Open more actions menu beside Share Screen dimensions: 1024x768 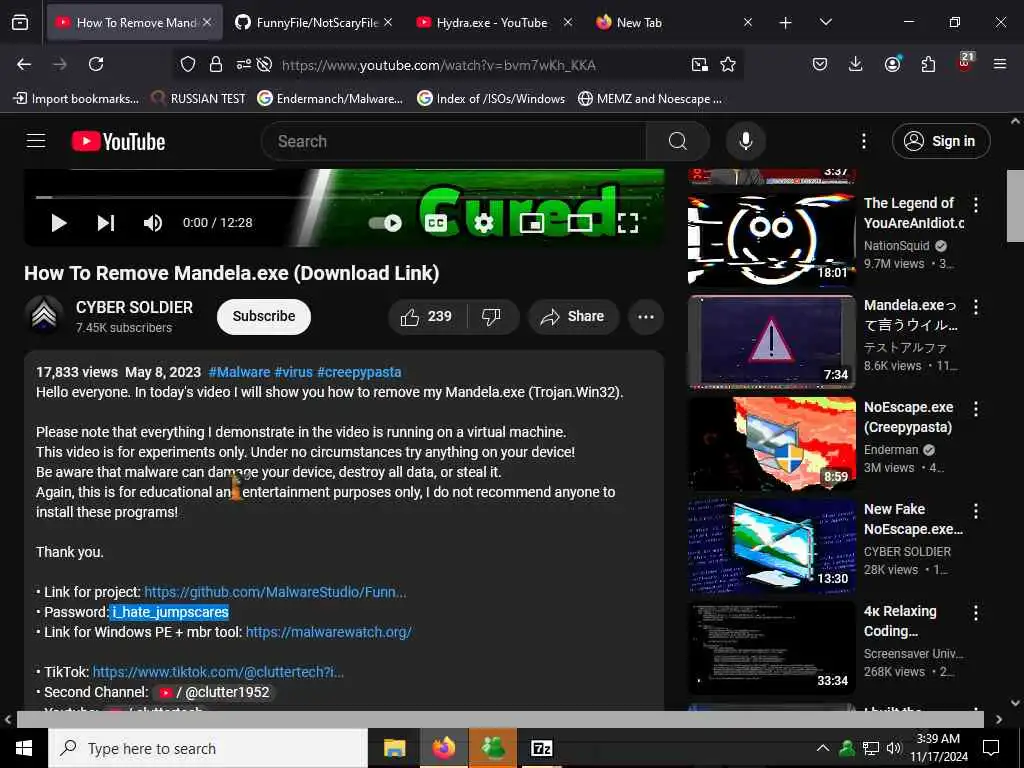[646, 317]
